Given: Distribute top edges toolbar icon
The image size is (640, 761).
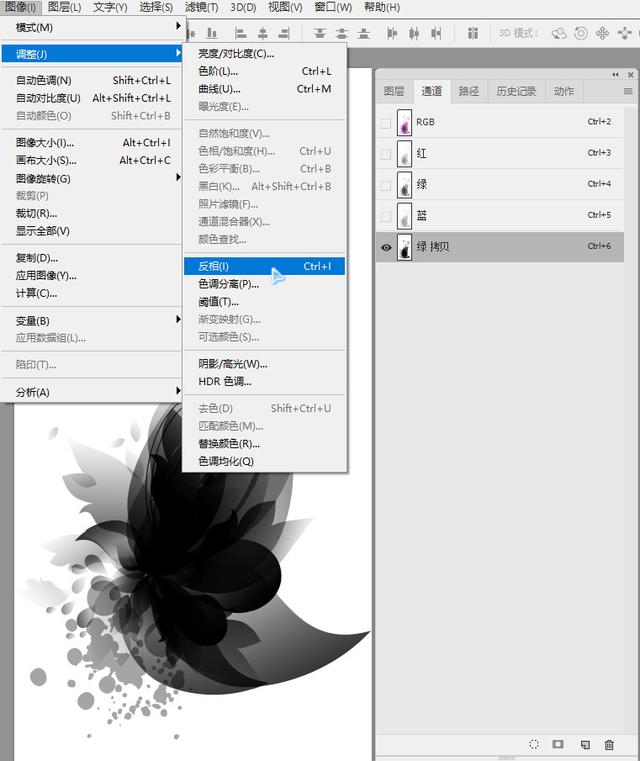Looking at the screenshot, I should click(319, 33).
